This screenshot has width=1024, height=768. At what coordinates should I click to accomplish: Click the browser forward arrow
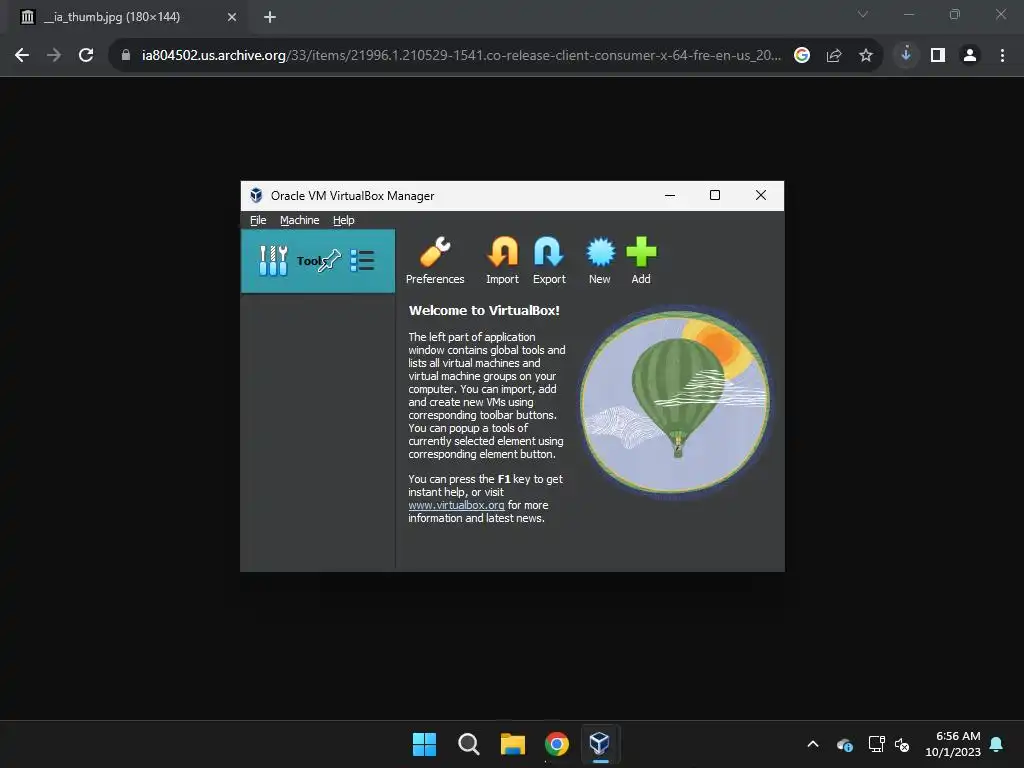point(54,56)
